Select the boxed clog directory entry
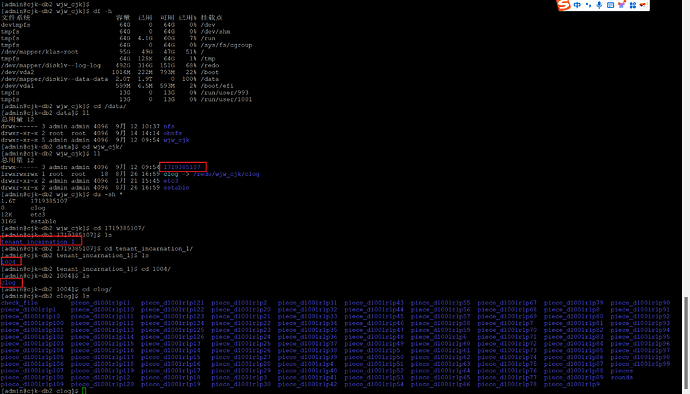The width and height of the screenshot is (690, 394). 8,283
